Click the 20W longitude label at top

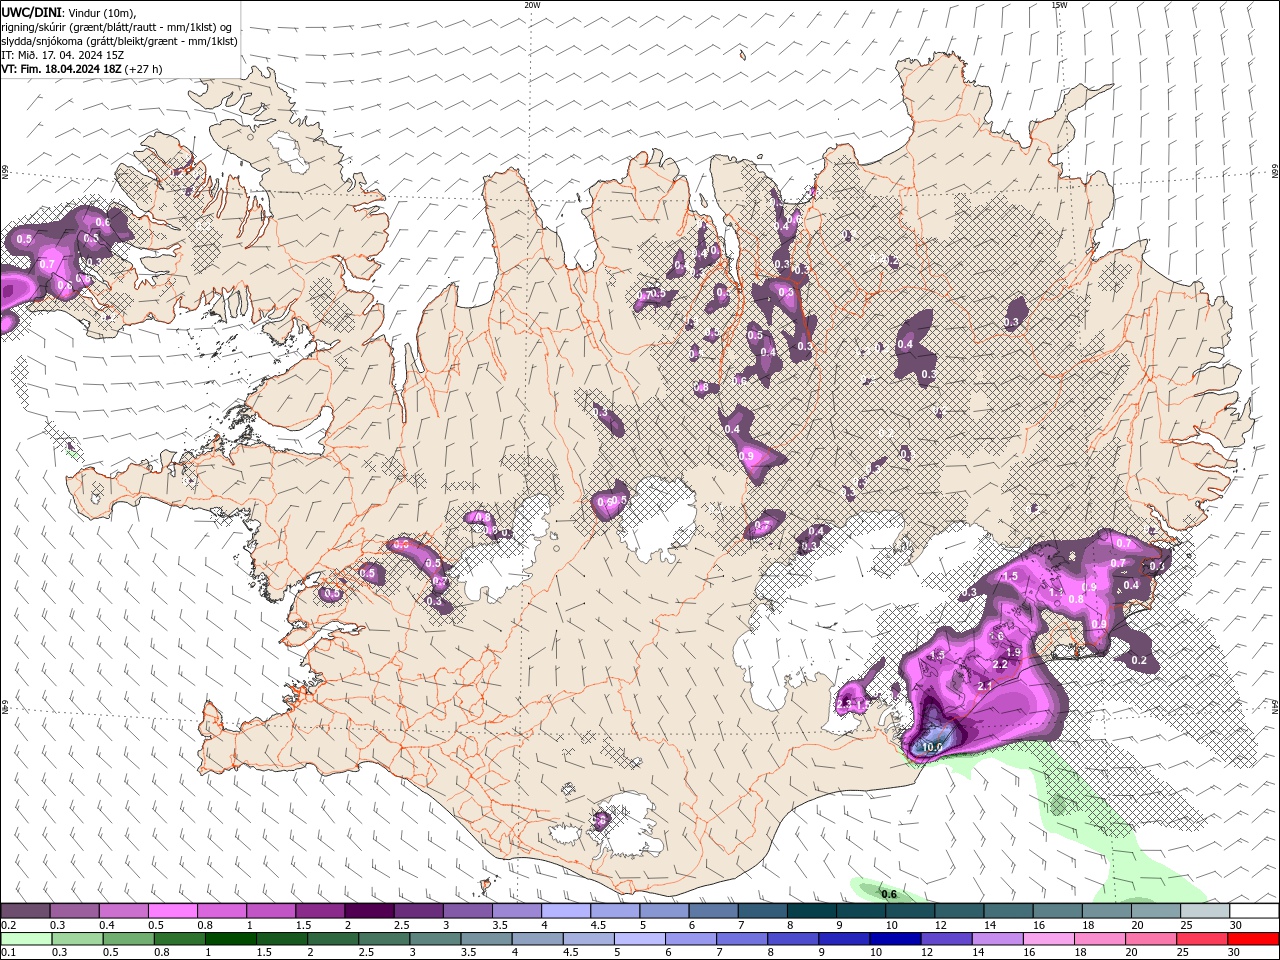point(532,4)
